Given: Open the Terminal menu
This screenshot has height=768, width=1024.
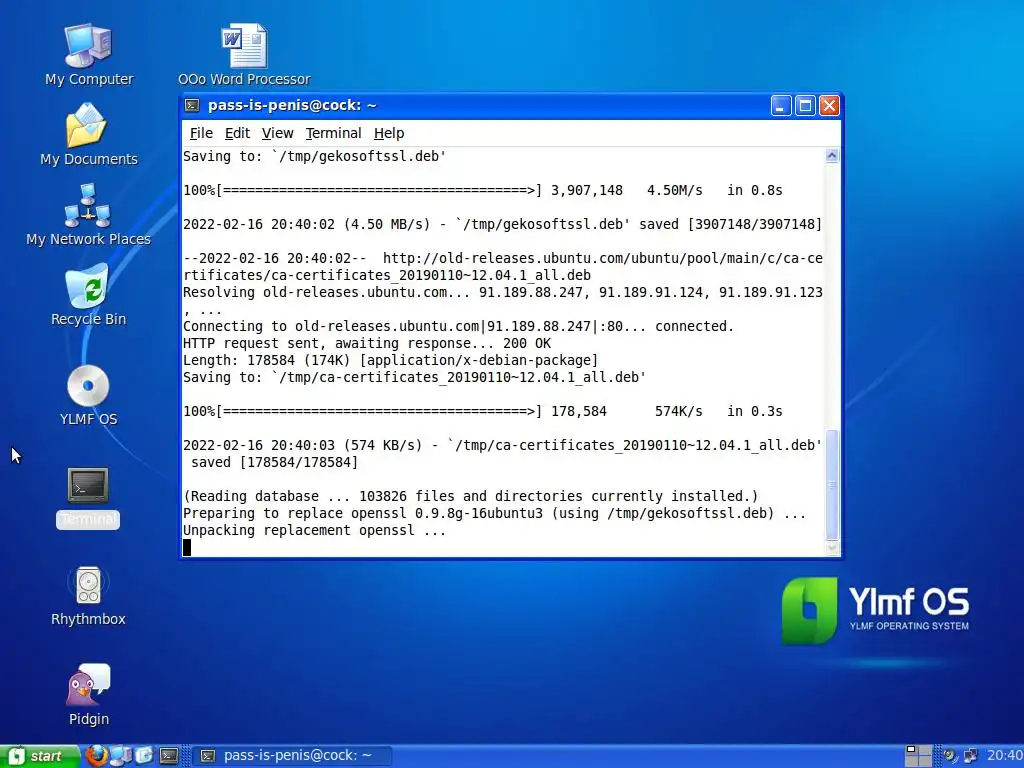Looking at the screenshot, I should [333, 133].
